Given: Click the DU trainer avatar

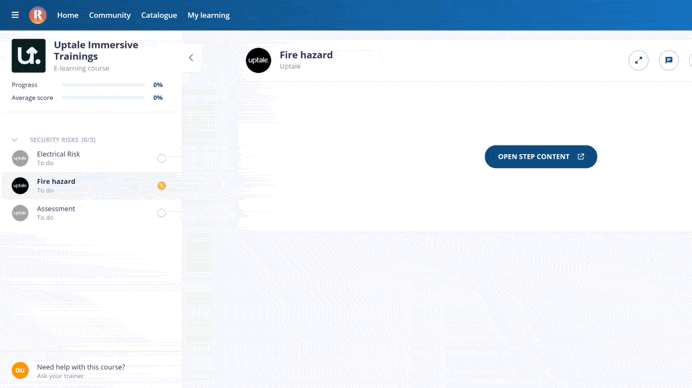Looking at the screenshot, I should (x=20, y=370).
